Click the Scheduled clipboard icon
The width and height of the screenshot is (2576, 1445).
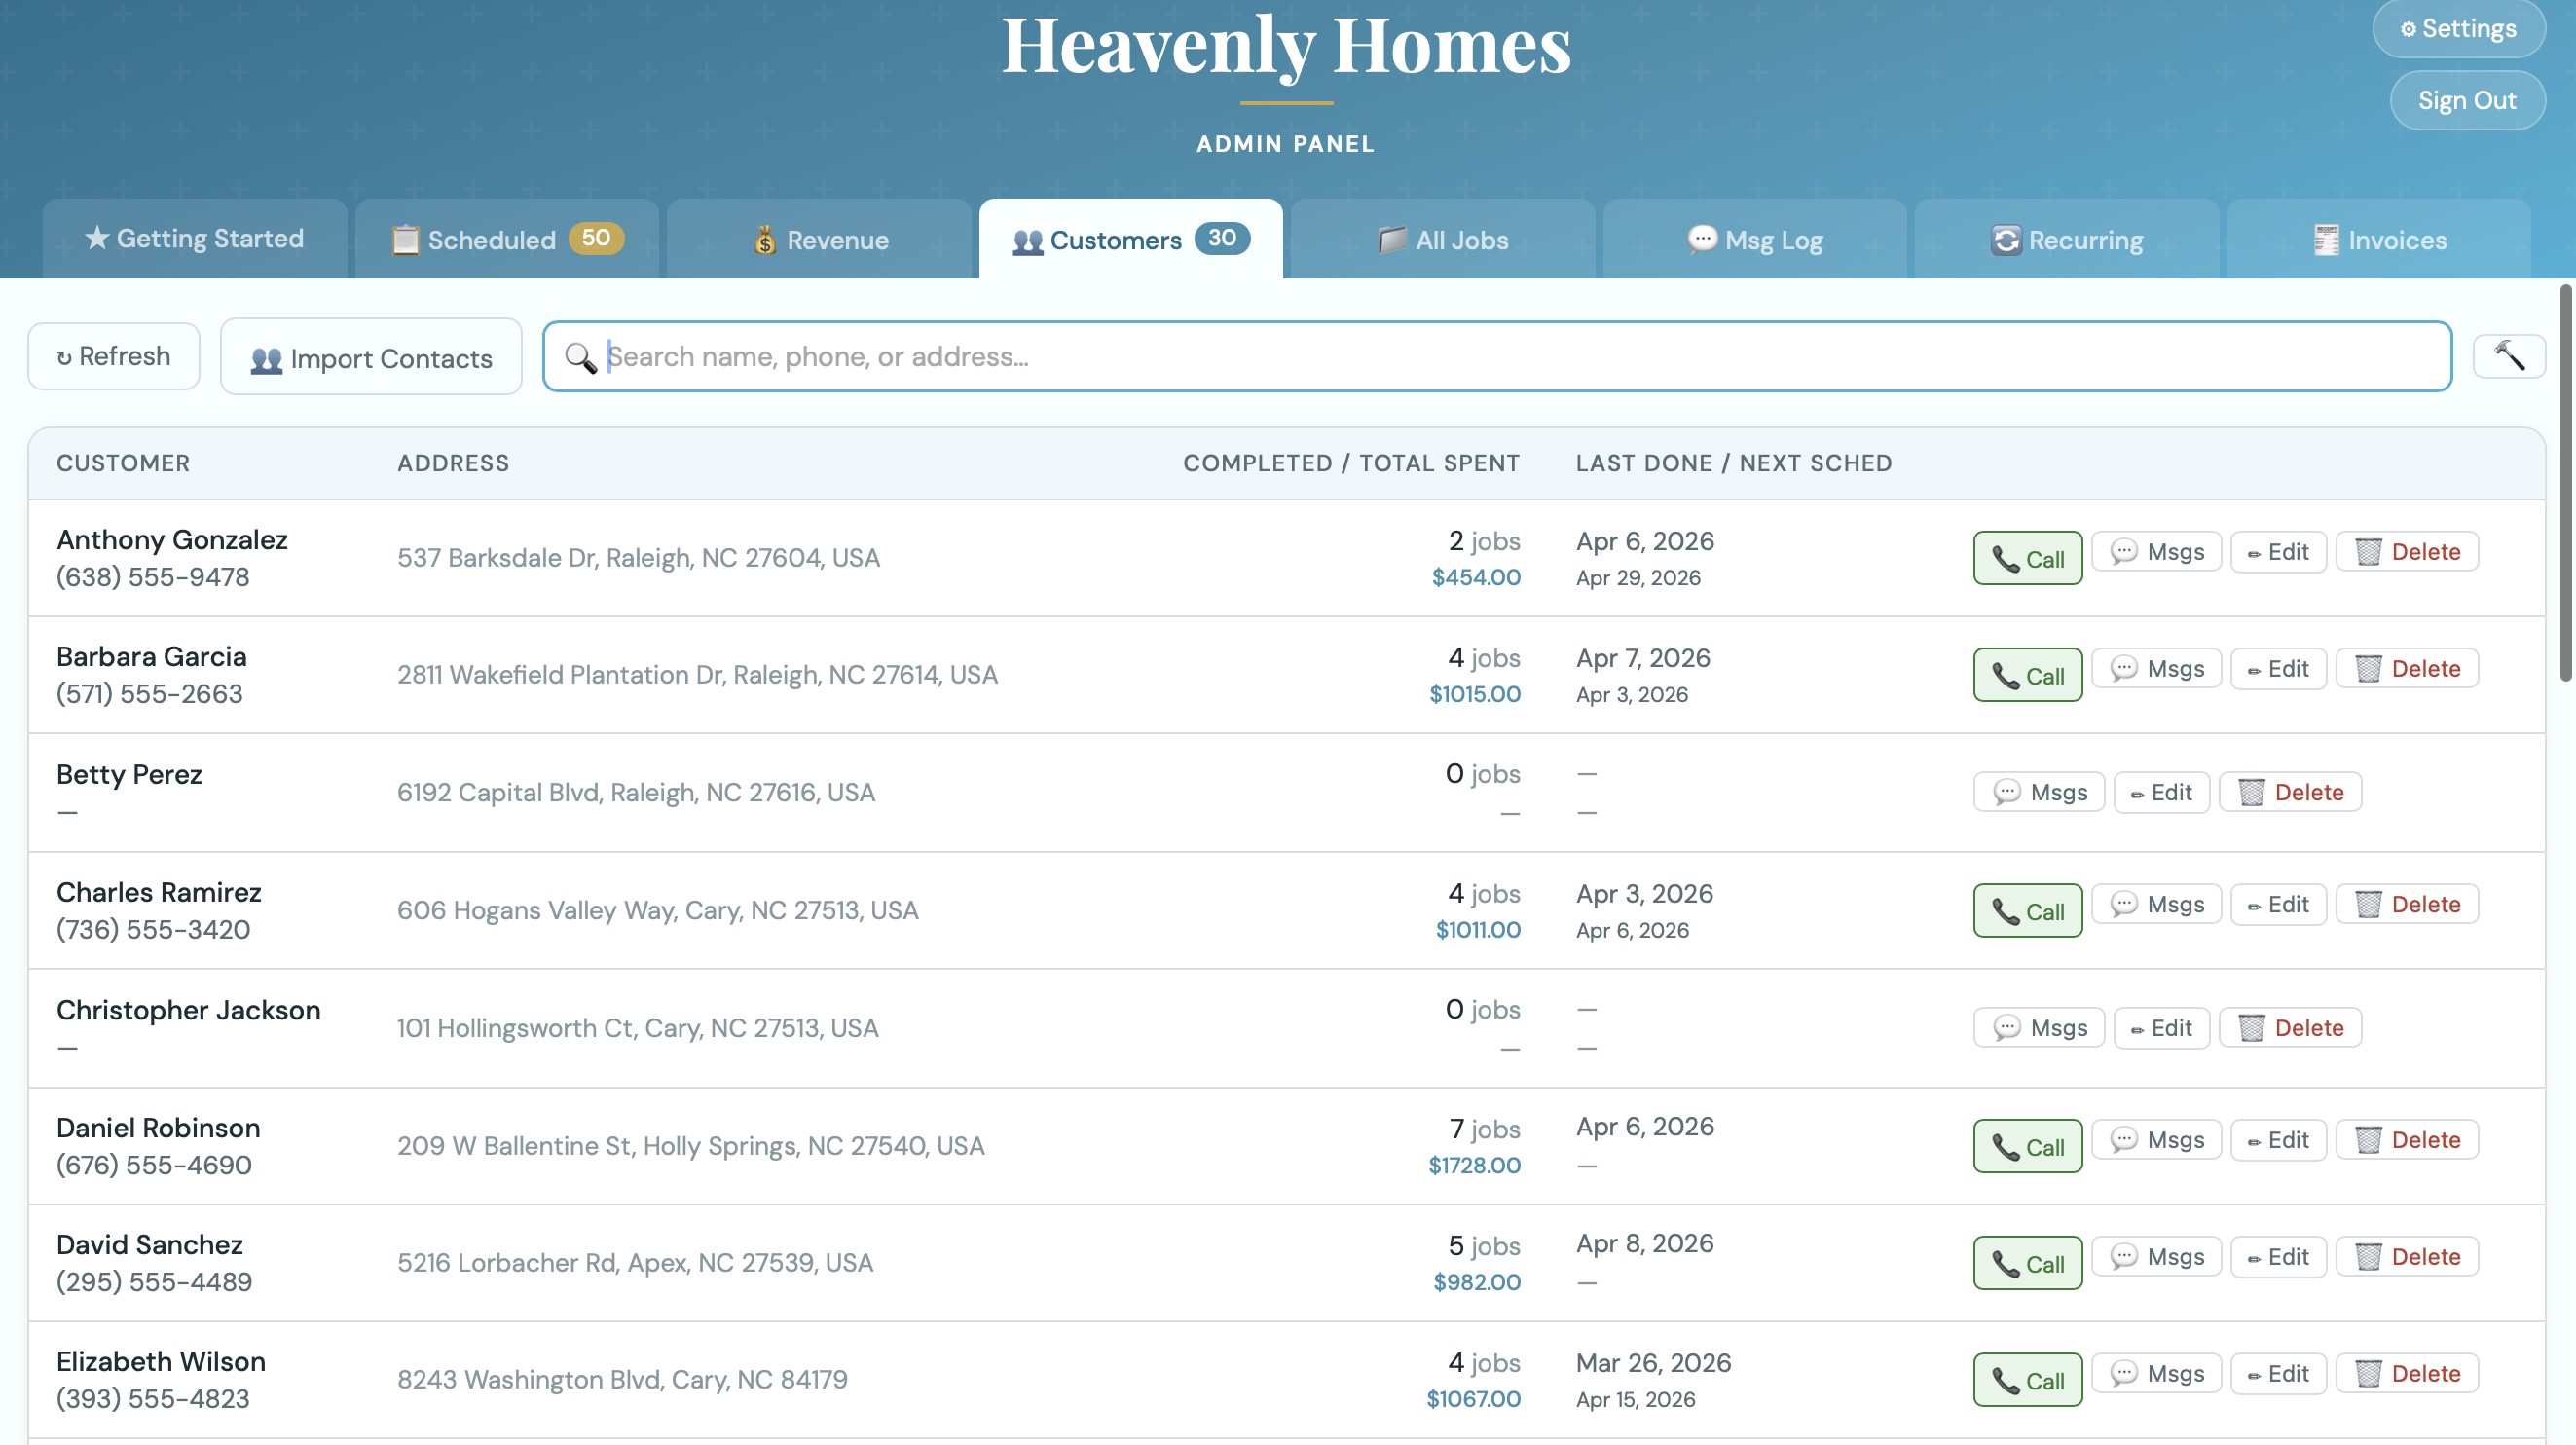click(x=405, y=239)
